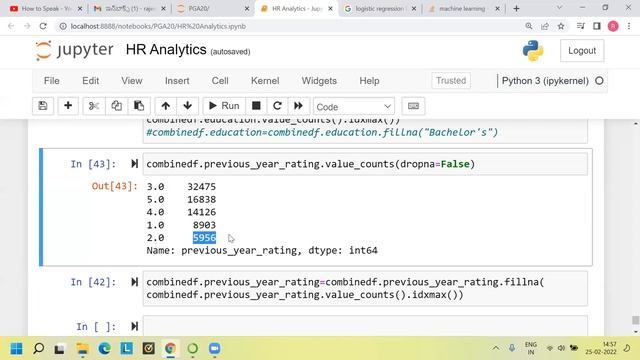Click the Logout button
The height and width of the screenshot is (360, 640).
click(582, 51)
